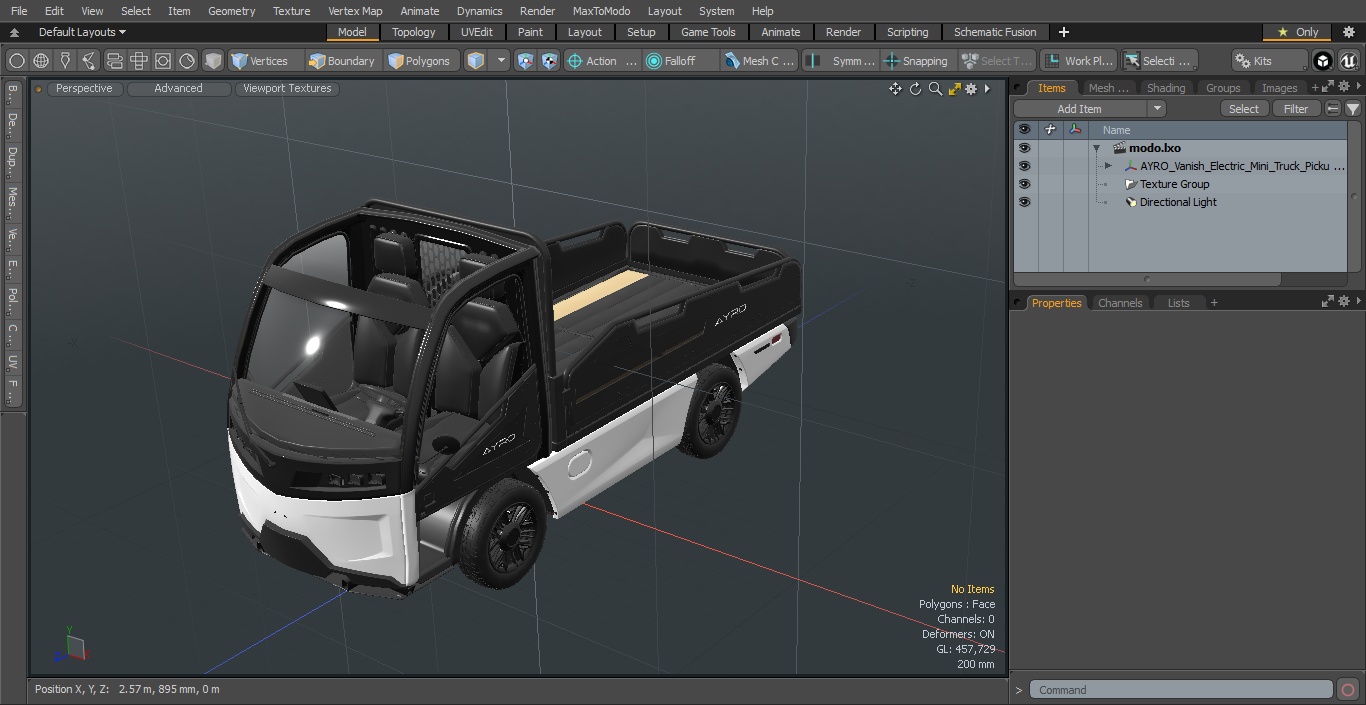Switch to the Schematic Fusion tab

(995, 32)
